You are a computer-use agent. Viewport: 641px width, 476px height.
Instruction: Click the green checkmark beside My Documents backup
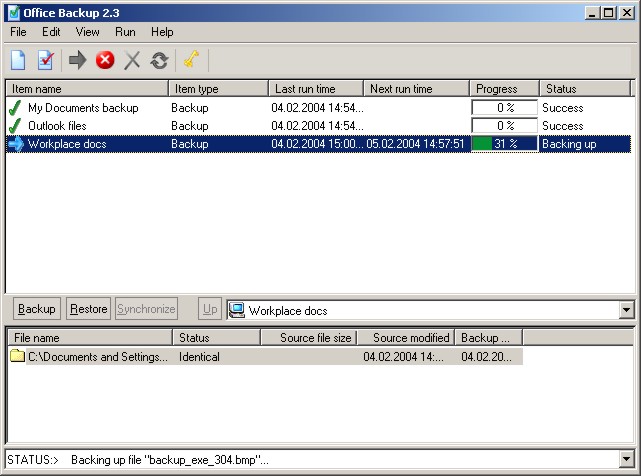click(x=15, y=108)
